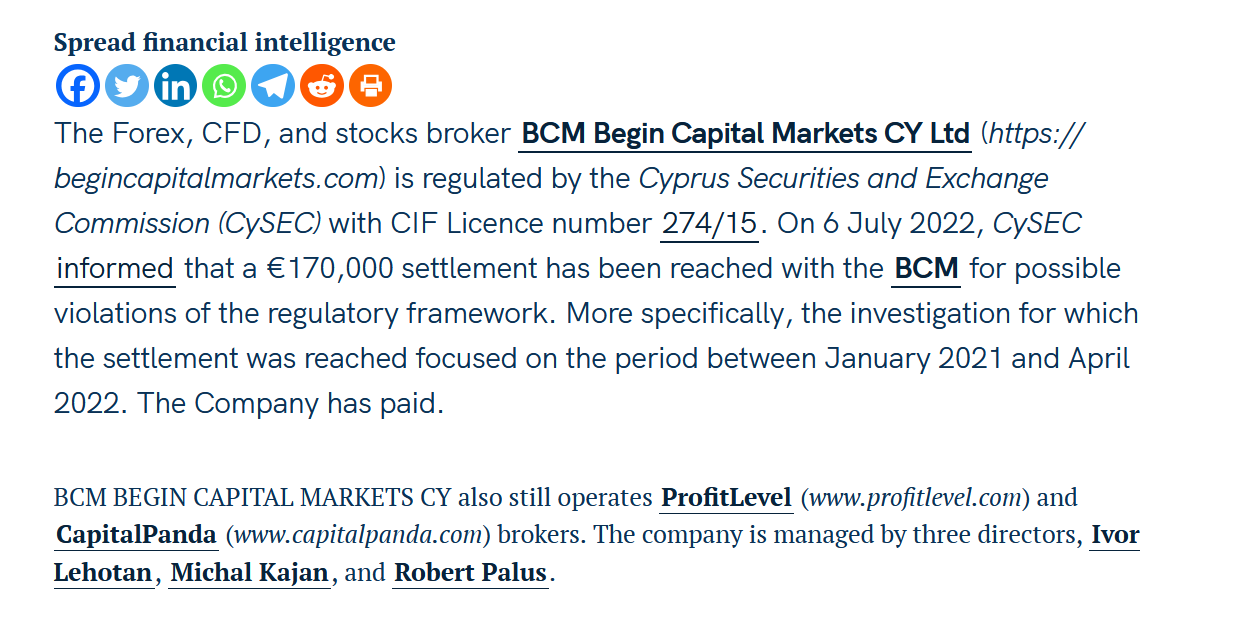Open the 'informed' CySEC announcement link
The image size is (1250, 624).
(115, 268)
